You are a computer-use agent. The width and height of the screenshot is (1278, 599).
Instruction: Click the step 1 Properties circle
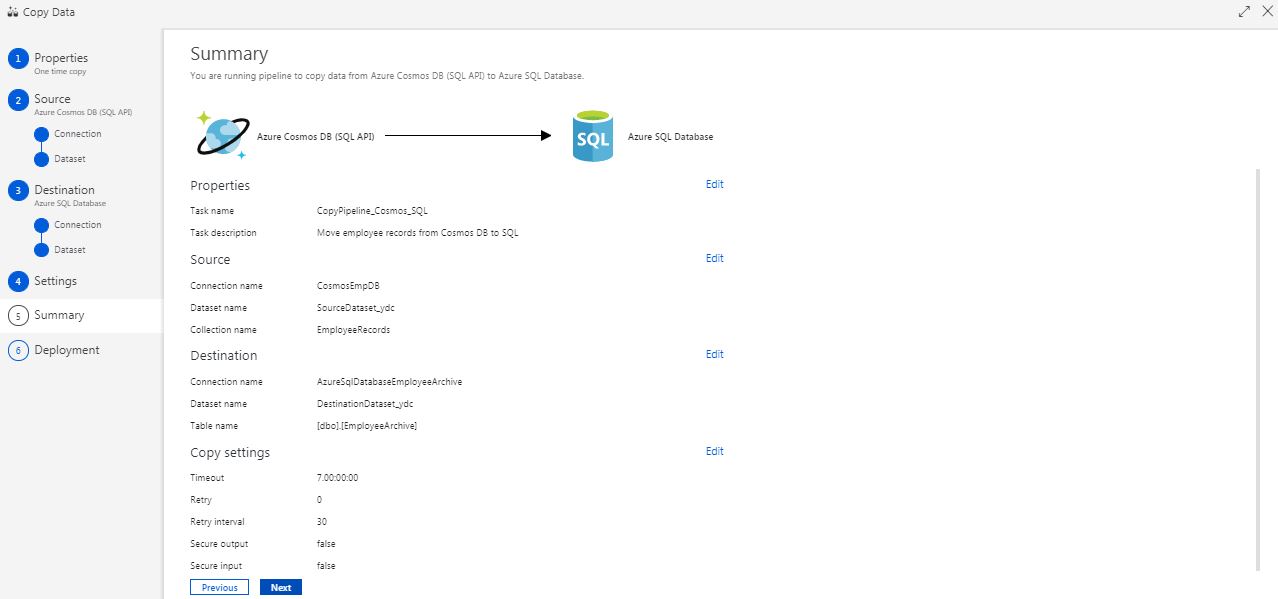(x=17, y=58)
